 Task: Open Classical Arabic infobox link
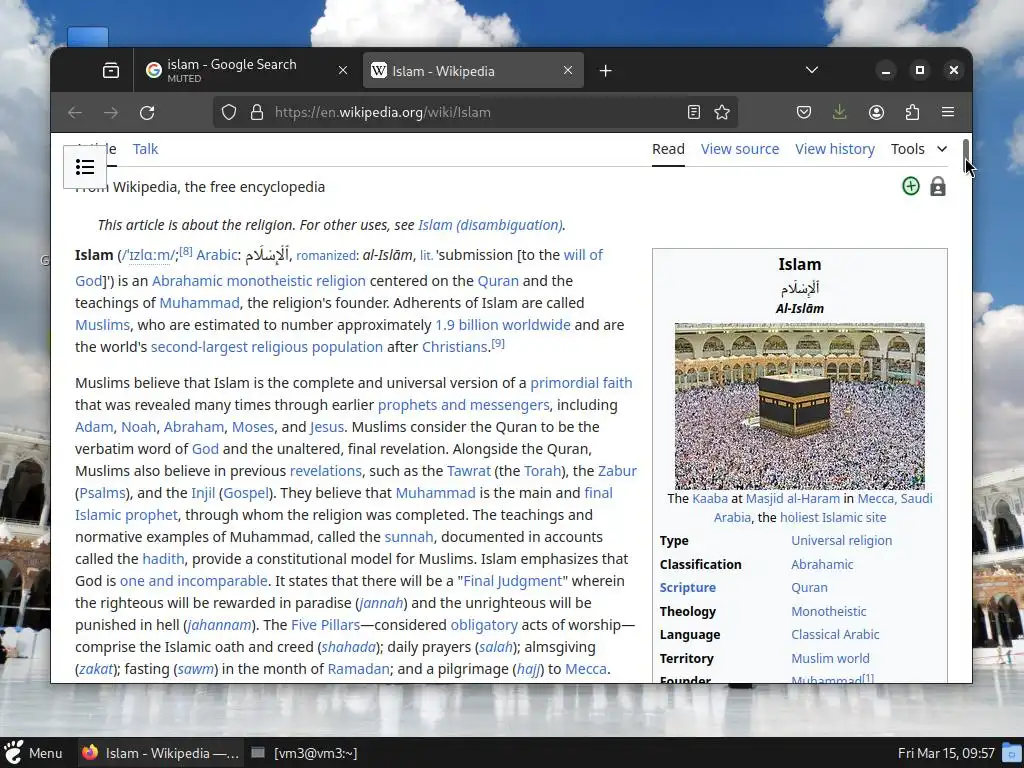[x=835, y=634]
